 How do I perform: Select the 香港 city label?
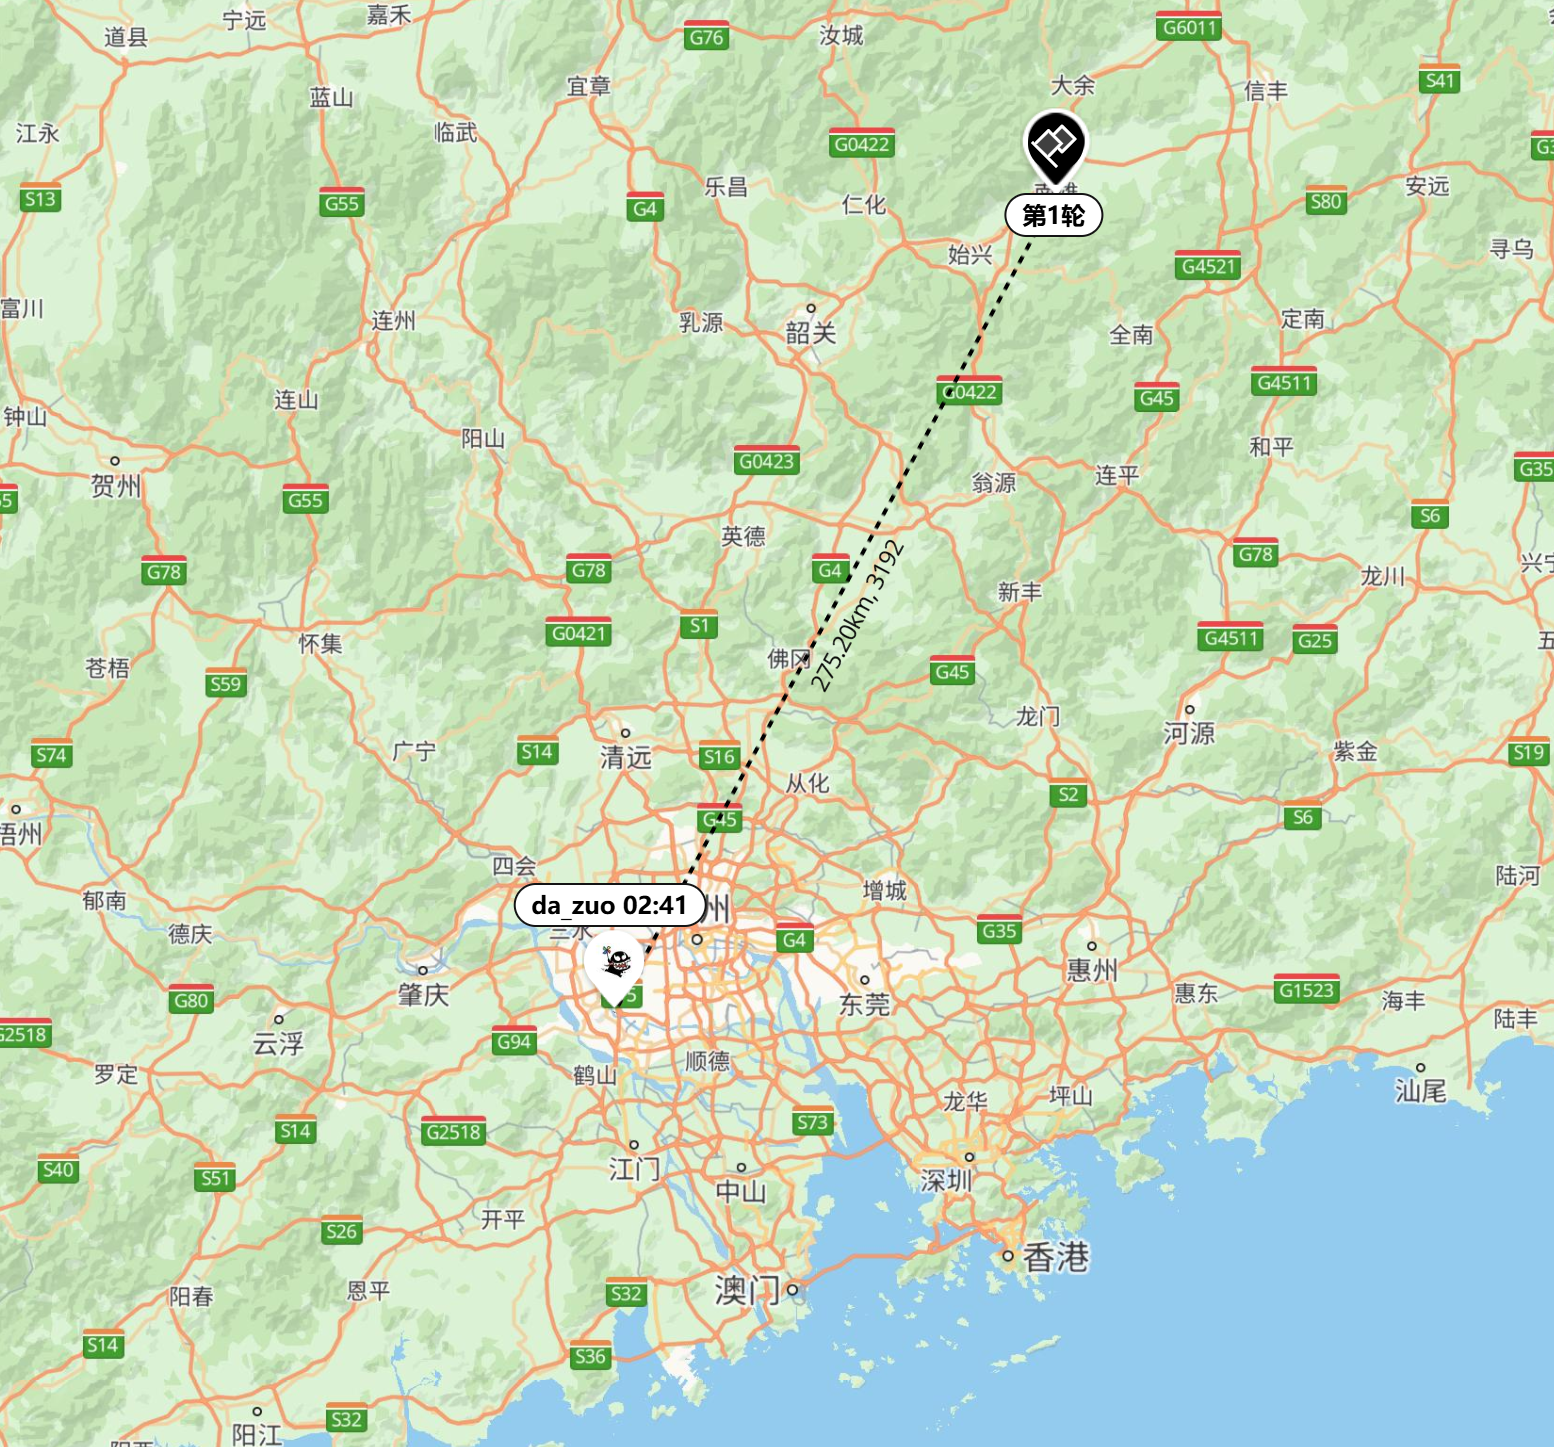coord(1055,1257)
